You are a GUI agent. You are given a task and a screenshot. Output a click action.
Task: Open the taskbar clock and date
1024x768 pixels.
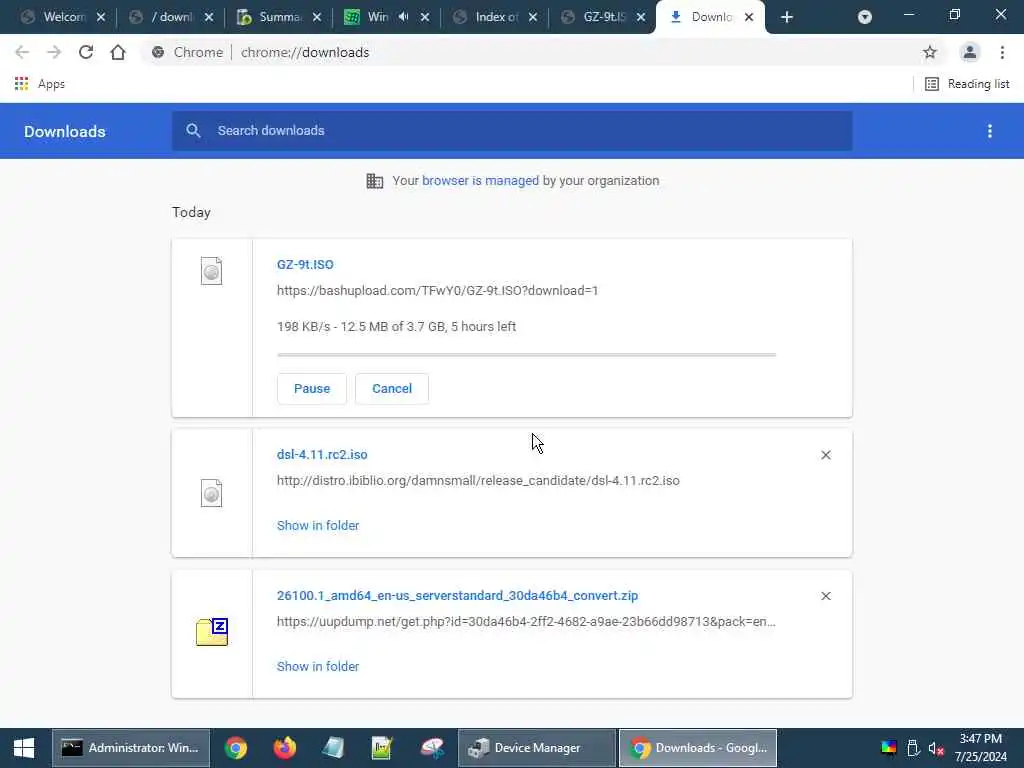981,748
